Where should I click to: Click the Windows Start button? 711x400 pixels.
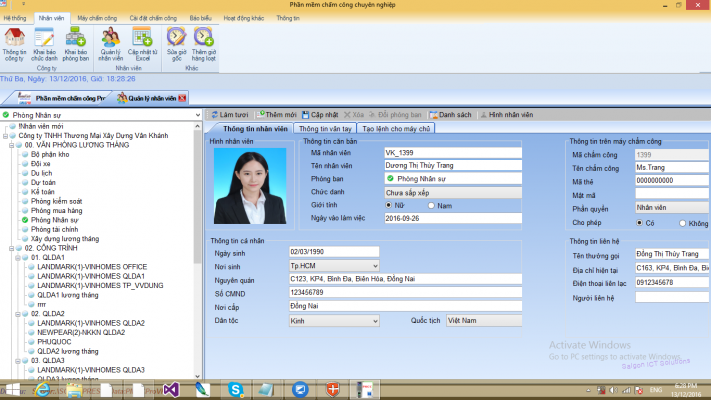13,390
